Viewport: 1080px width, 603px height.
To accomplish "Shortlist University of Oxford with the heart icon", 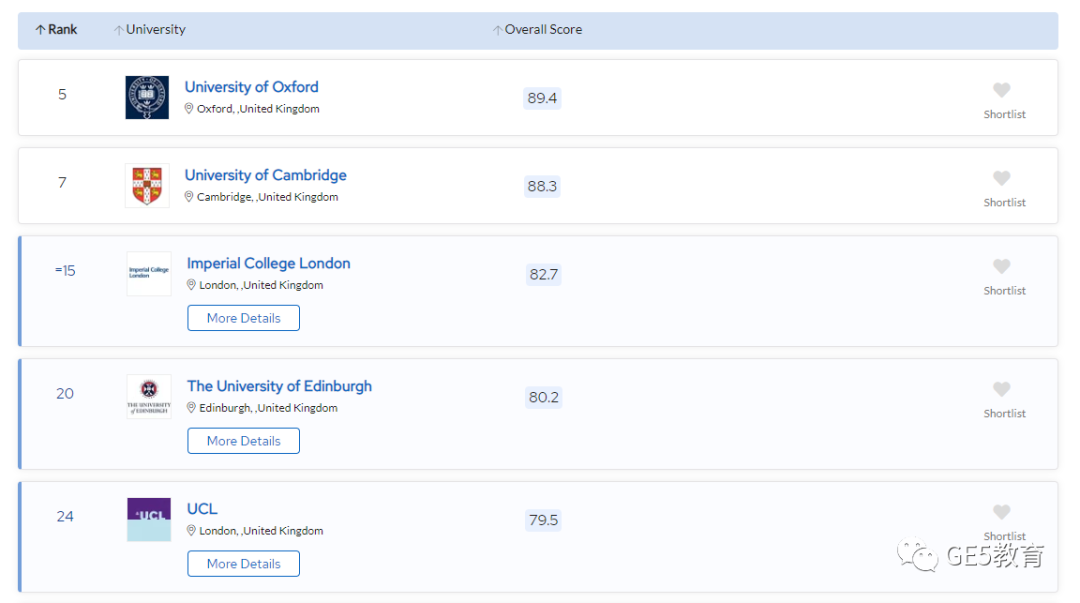I will point(1001,90).
